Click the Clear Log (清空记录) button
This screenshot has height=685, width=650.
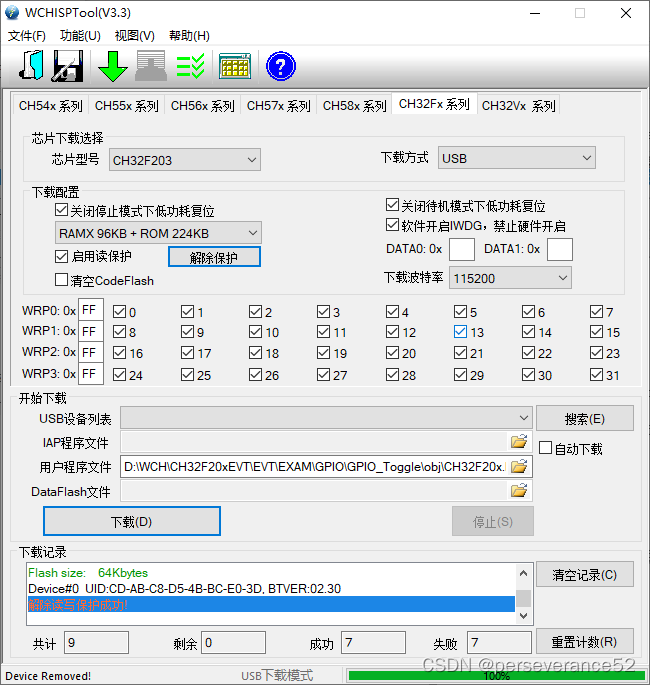click(584, 574)
